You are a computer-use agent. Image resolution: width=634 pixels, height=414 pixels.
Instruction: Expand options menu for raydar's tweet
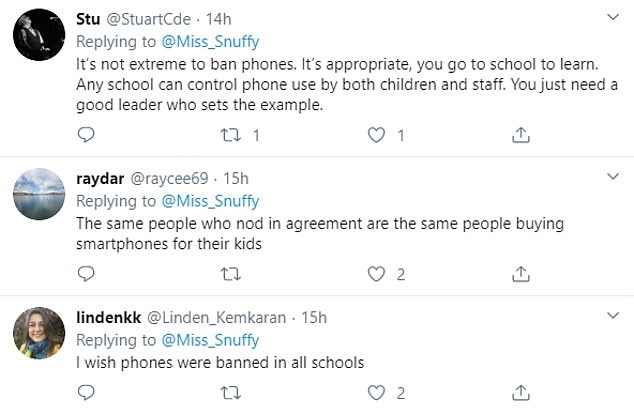point(613,177)
